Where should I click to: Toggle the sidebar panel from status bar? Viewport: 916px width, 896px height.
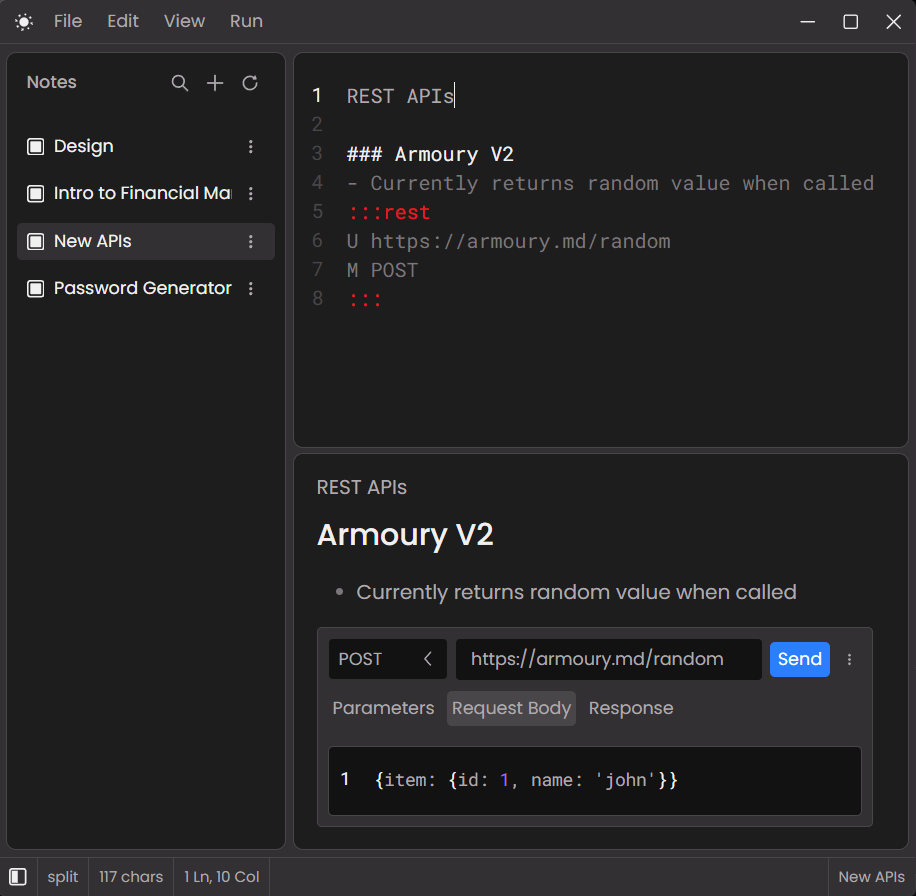[x=18, y=877]
